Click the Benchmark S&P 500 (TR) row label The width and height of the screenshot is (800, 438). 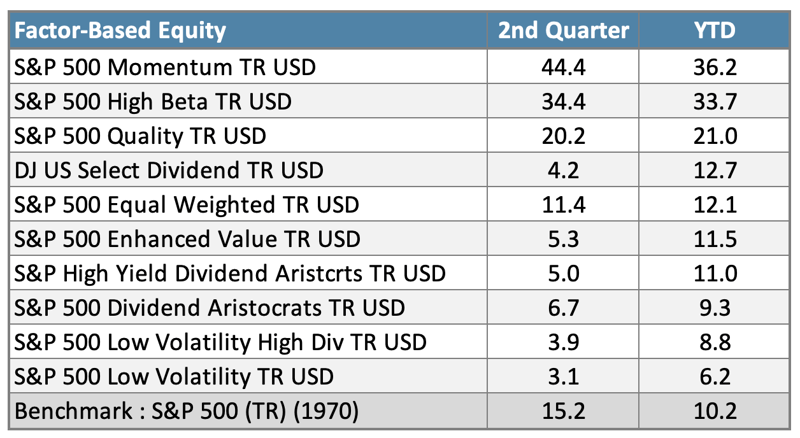(x=186, y=411)
